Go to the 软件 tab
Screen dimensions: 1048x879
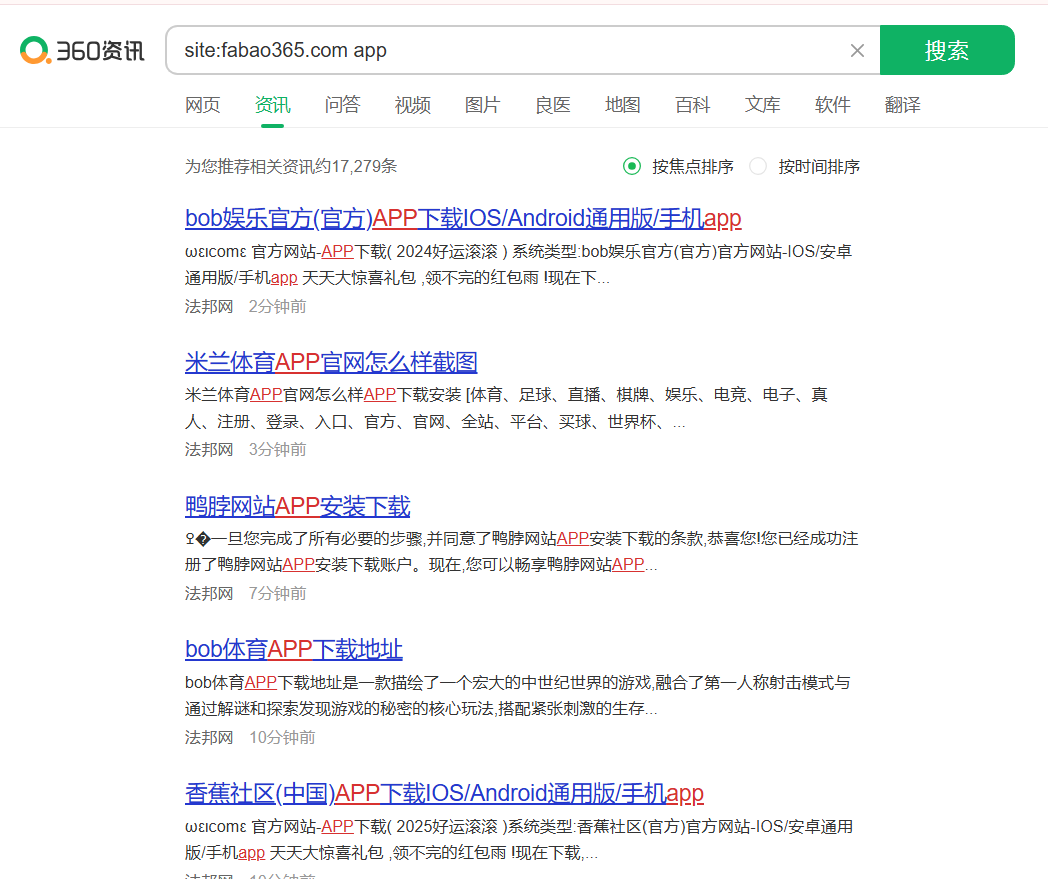pos(832,105)
